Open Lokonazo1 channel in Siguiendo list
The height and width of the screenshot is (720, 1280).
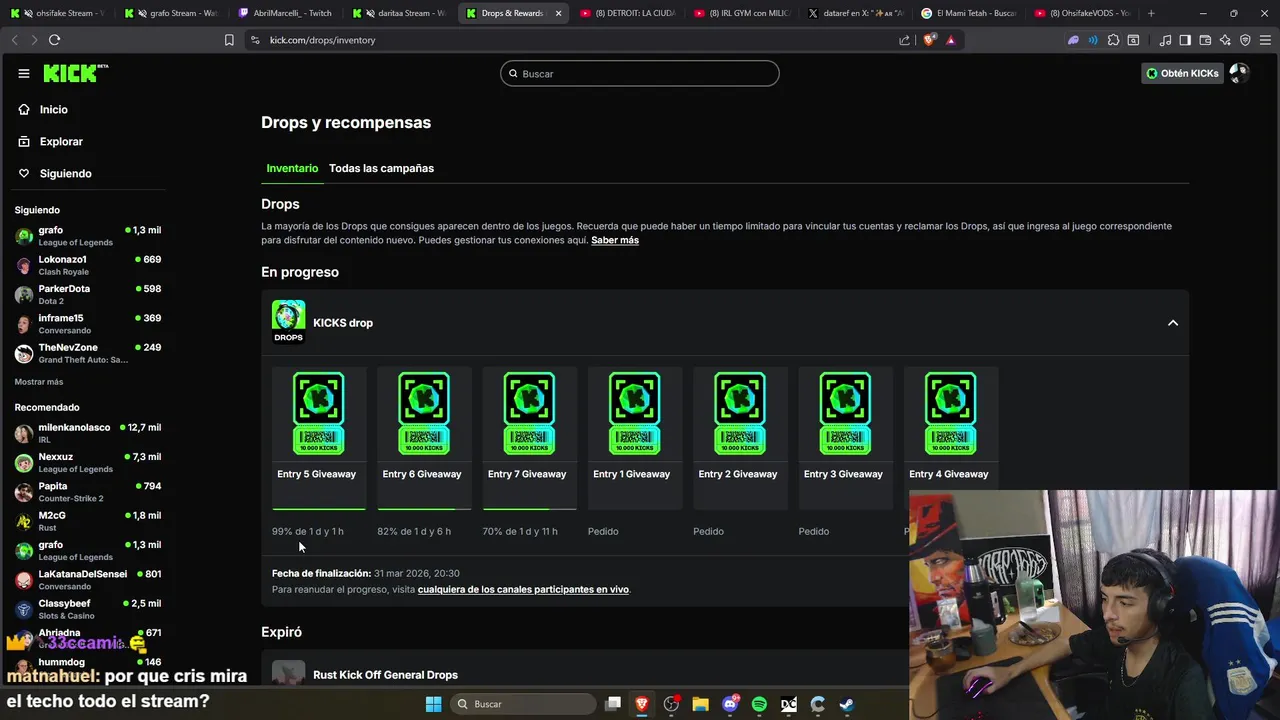click(x=88, y=265)
